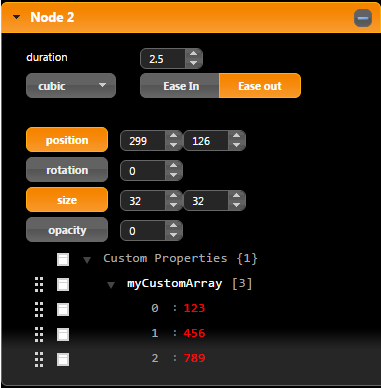
Task: Increment the rotation value
Action: click(173, 166)
